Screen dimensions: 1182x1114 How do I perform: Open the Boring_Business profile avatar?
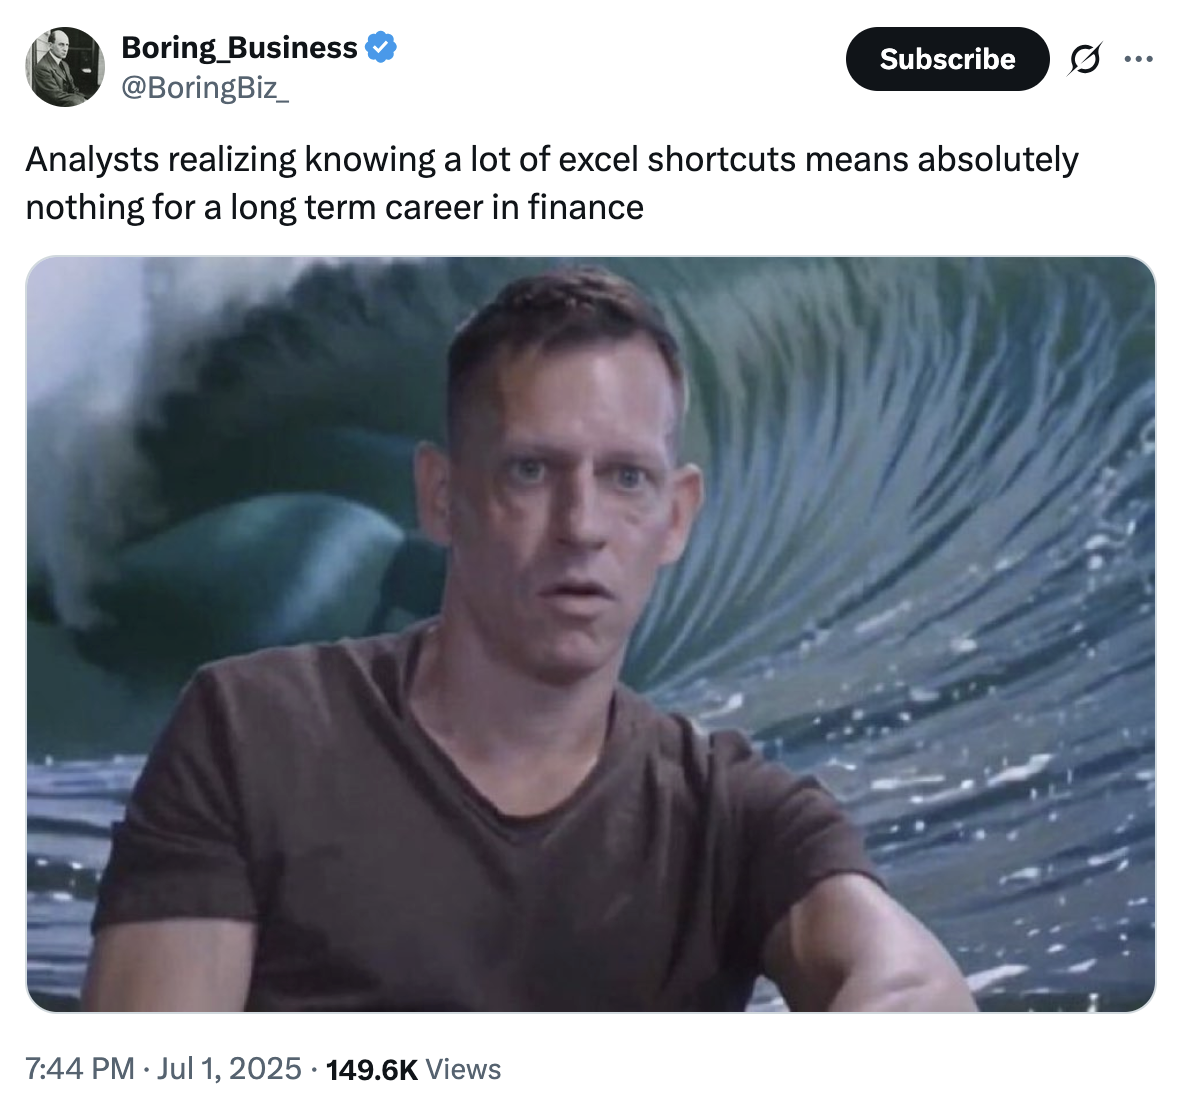pos(65,67)
